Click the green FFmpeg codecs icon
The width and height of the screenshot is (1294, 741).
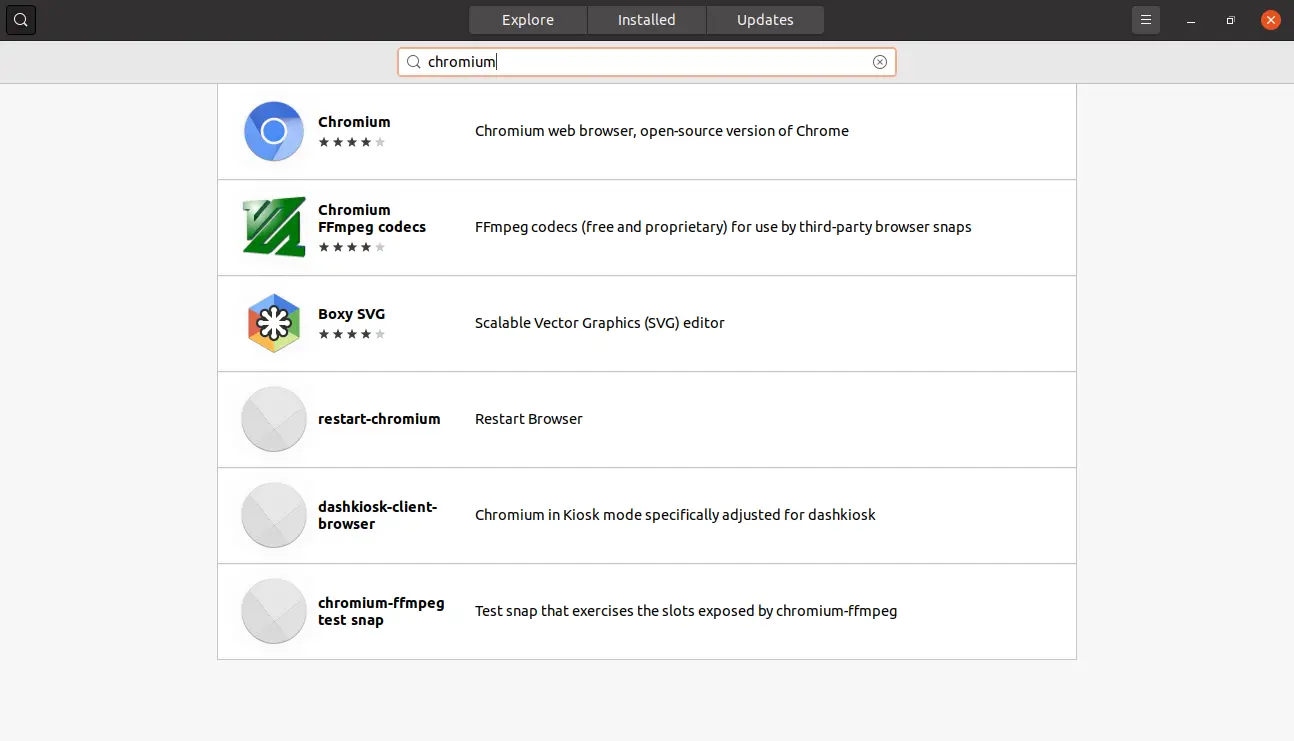pos(274,227)
